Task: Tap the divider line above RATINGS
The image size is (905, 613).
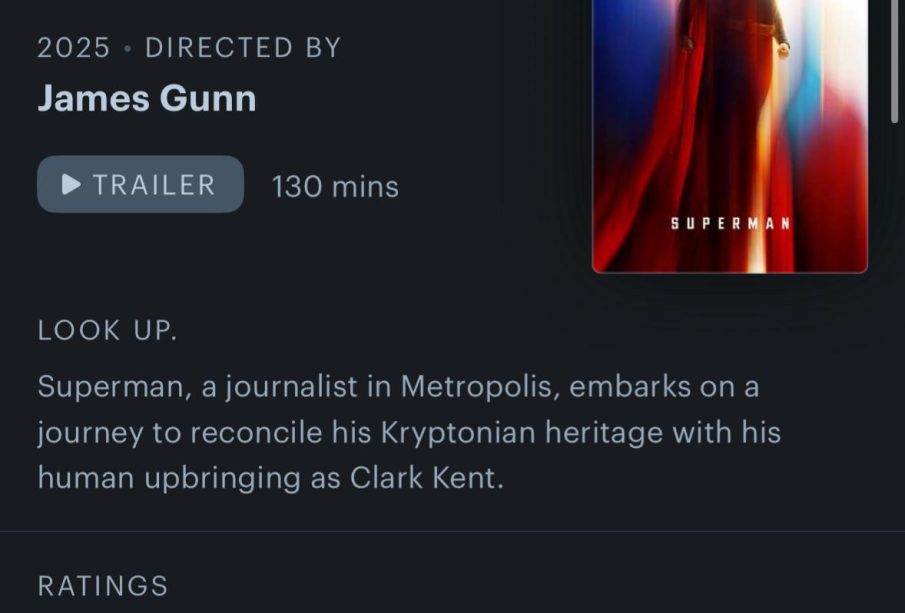Action: (x=452, y=531)
